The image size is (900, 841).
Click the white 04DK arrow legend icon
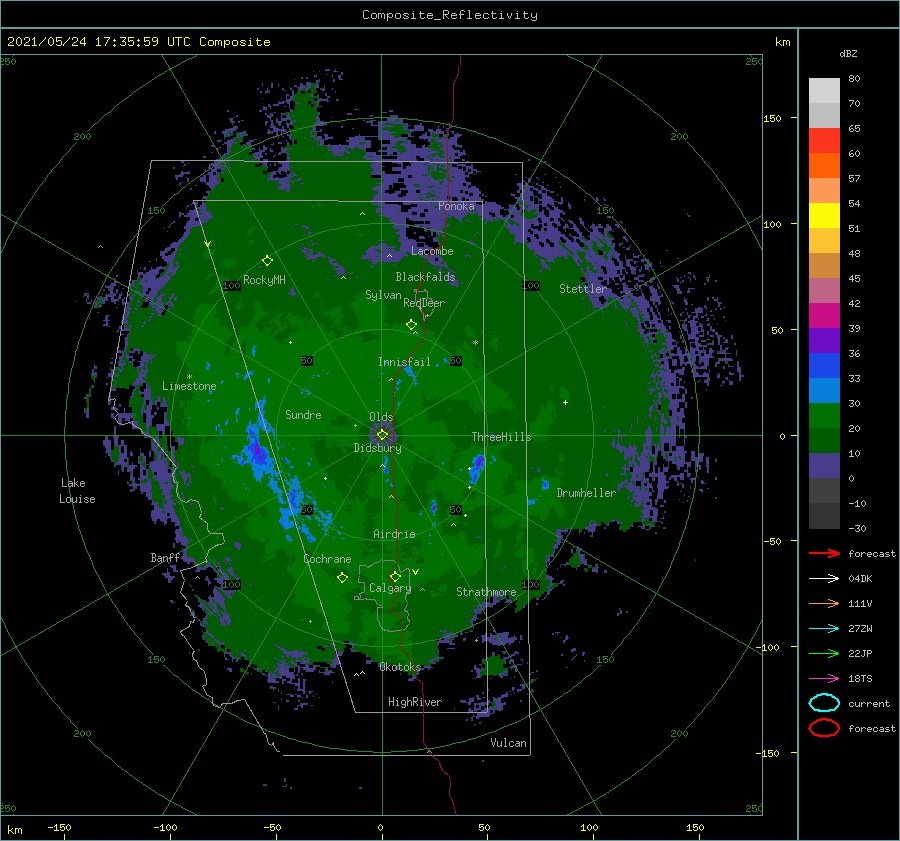point(824,578)
